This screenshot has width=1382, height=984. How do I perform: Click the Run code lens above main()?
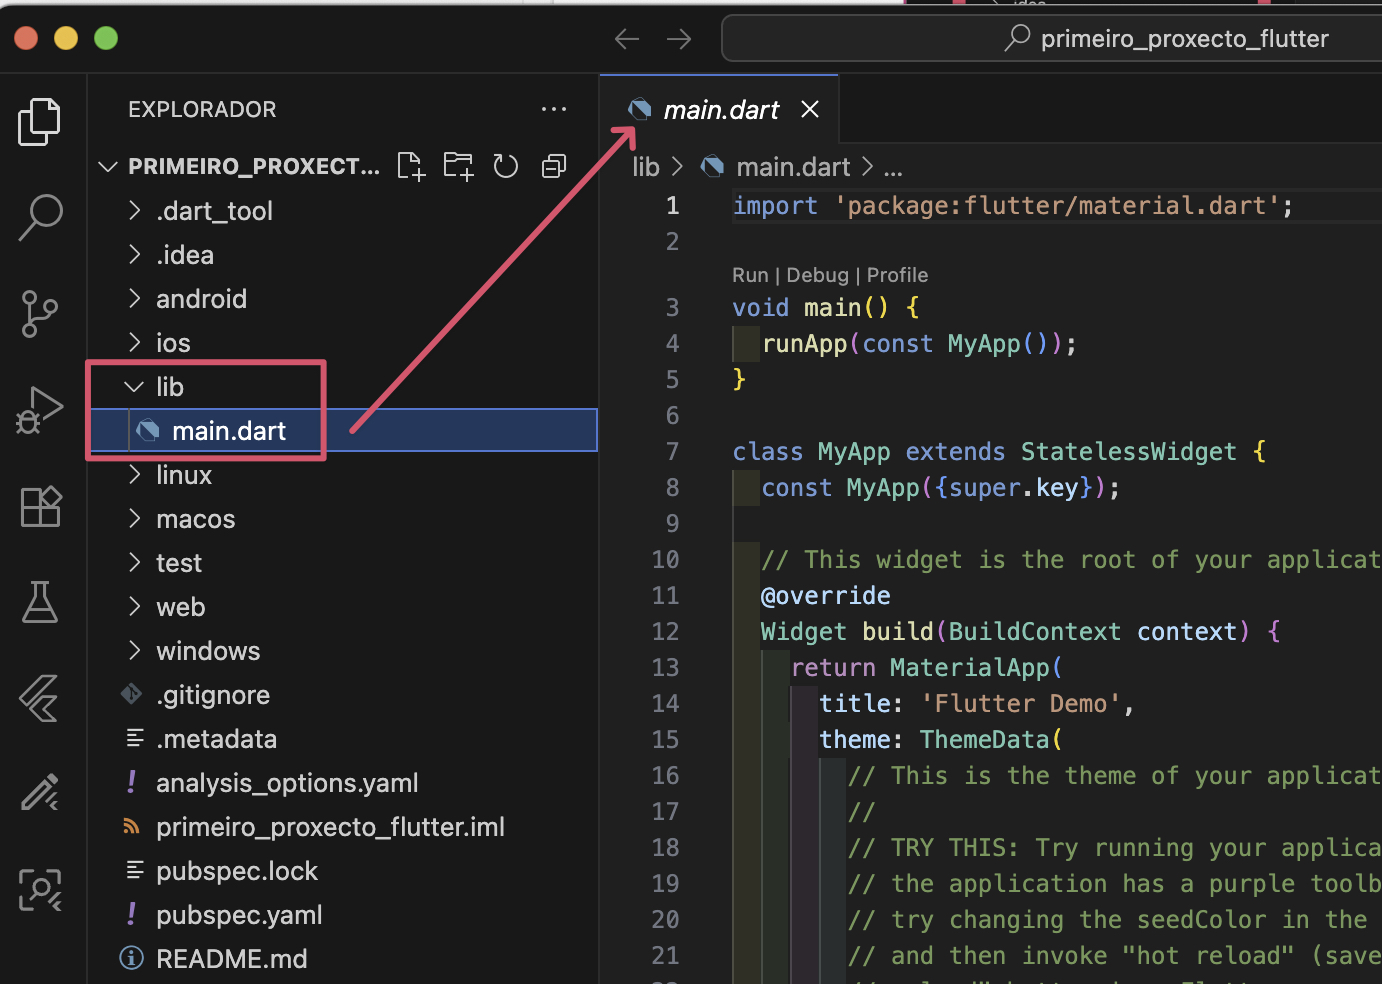(749, 275)
